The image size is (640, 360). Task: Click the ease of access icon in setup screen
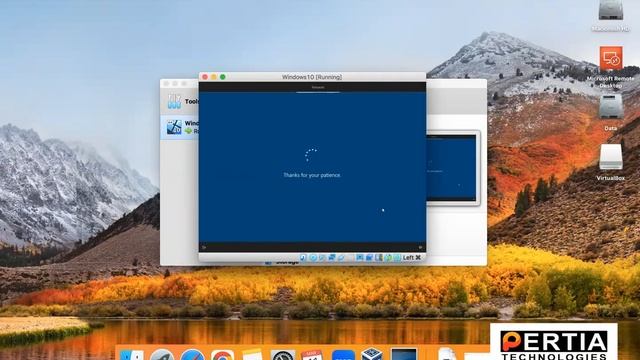[204, 247]
